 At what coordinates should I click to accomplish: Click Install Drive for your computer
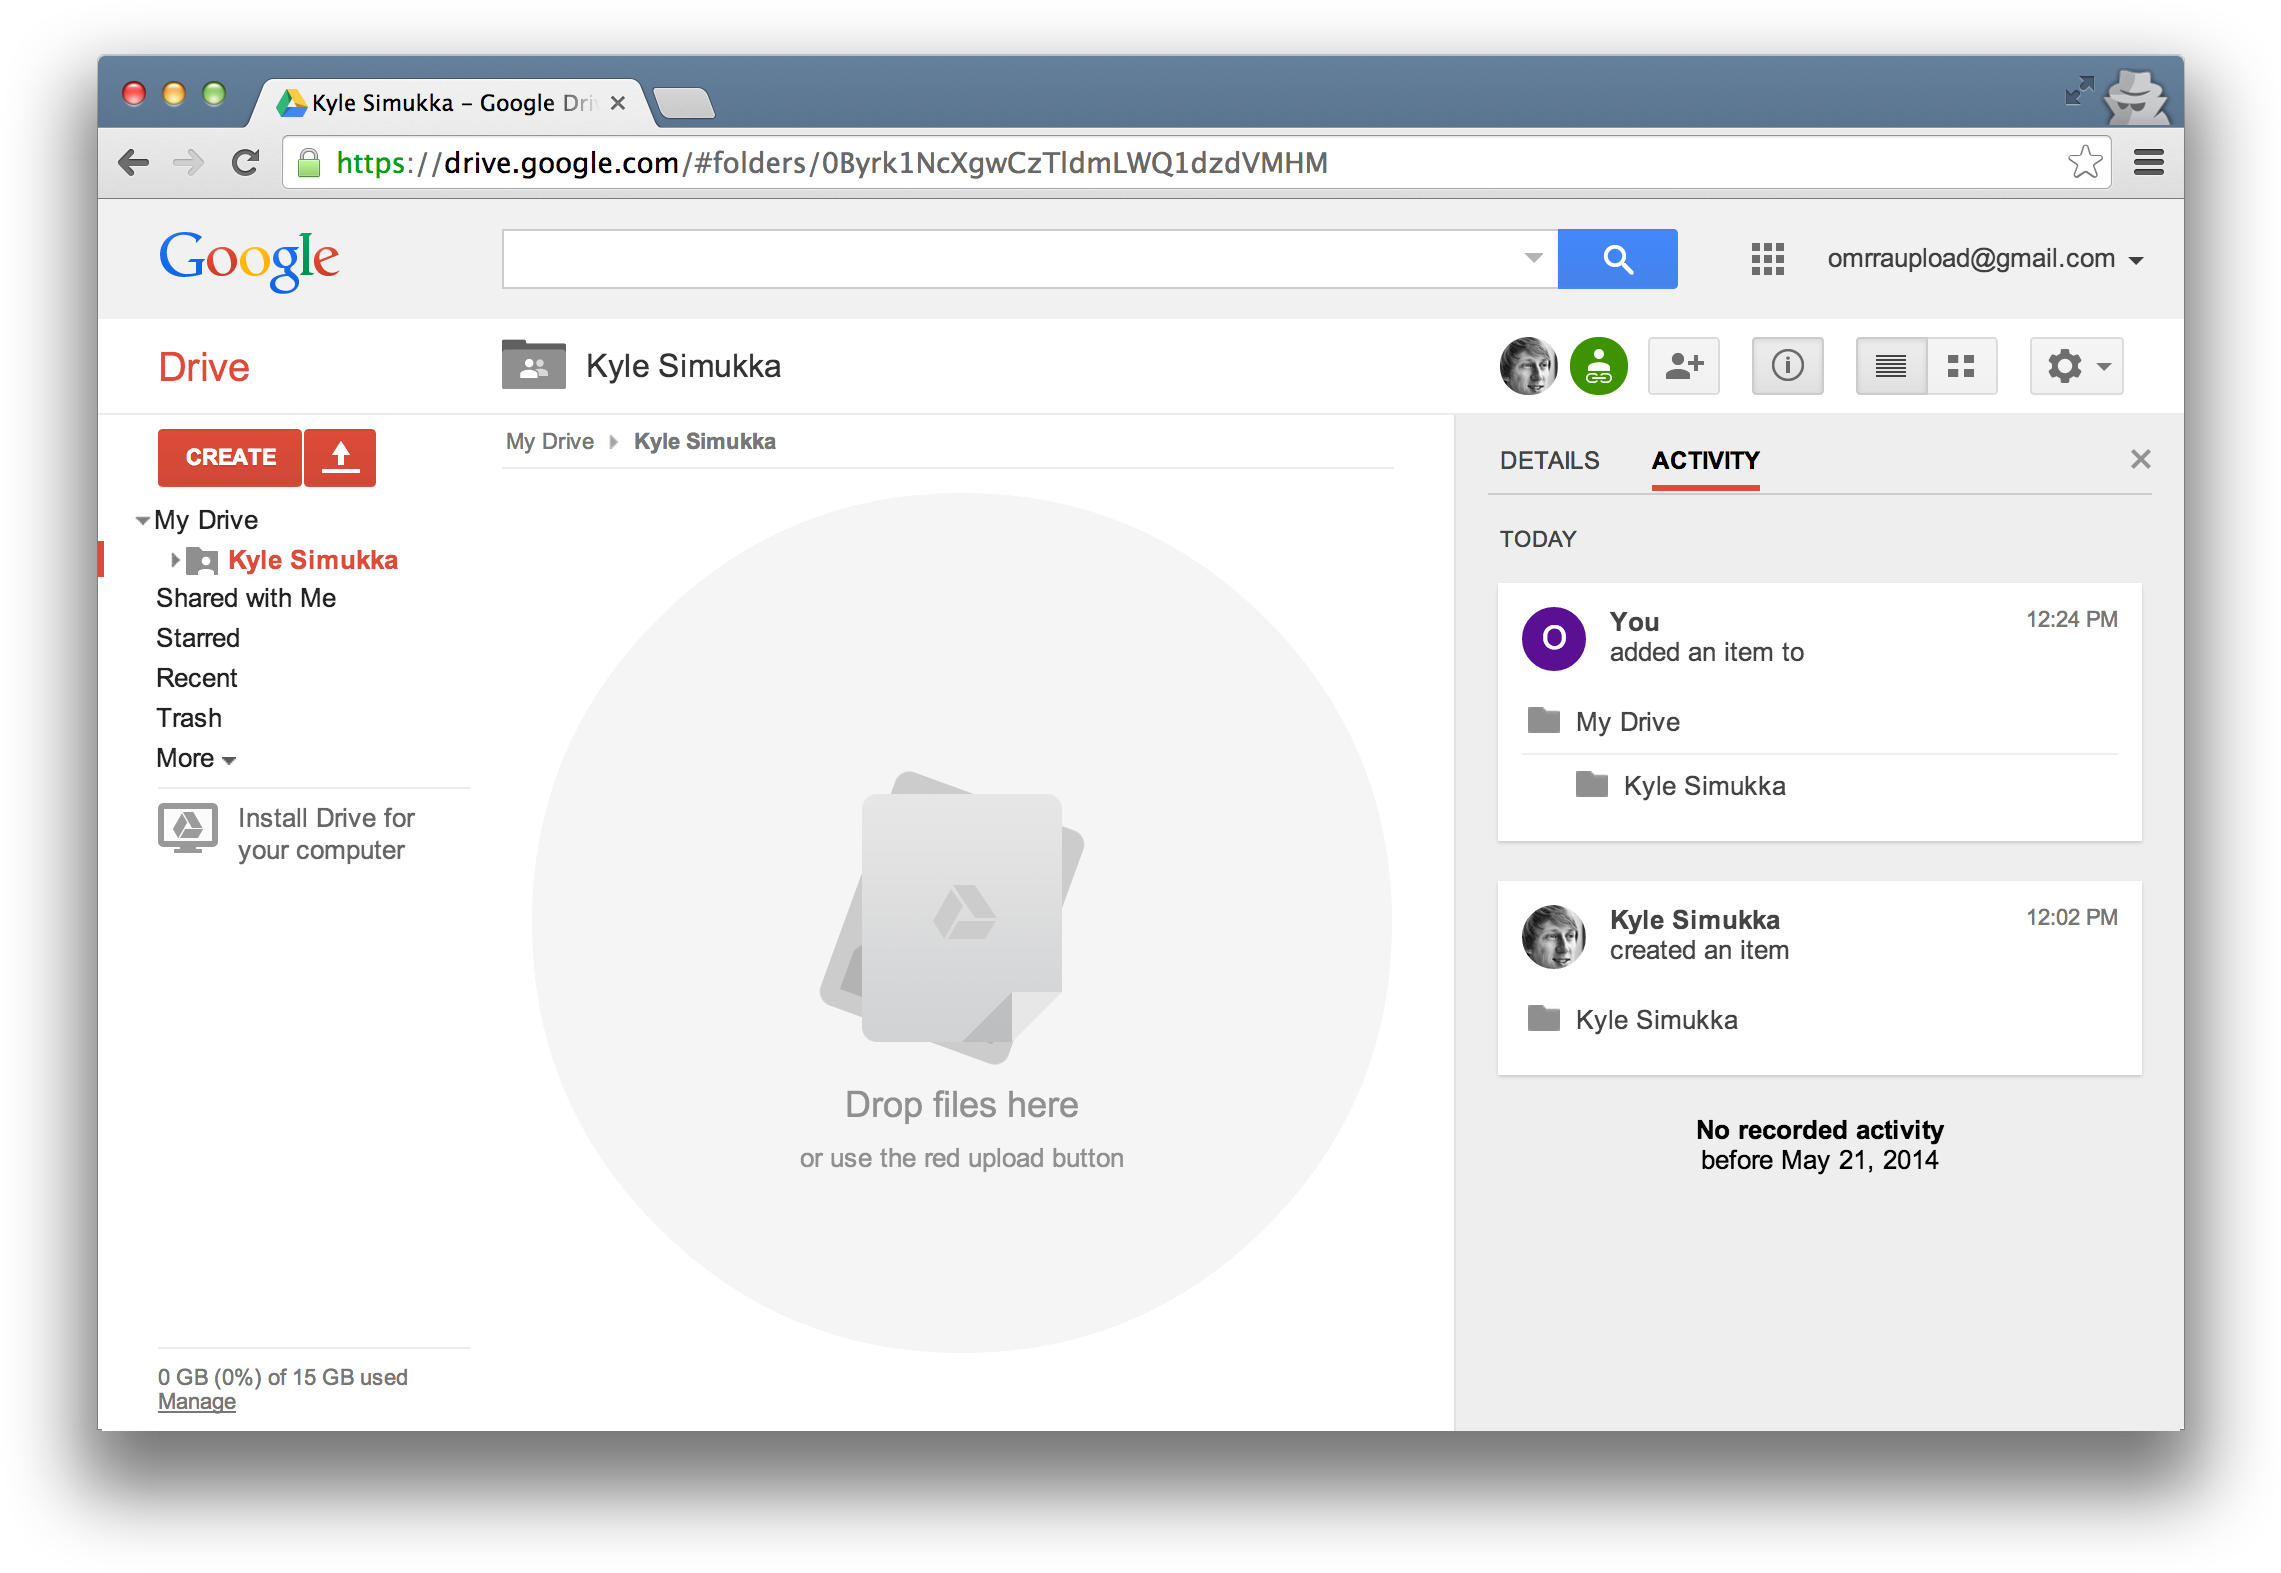326,834
